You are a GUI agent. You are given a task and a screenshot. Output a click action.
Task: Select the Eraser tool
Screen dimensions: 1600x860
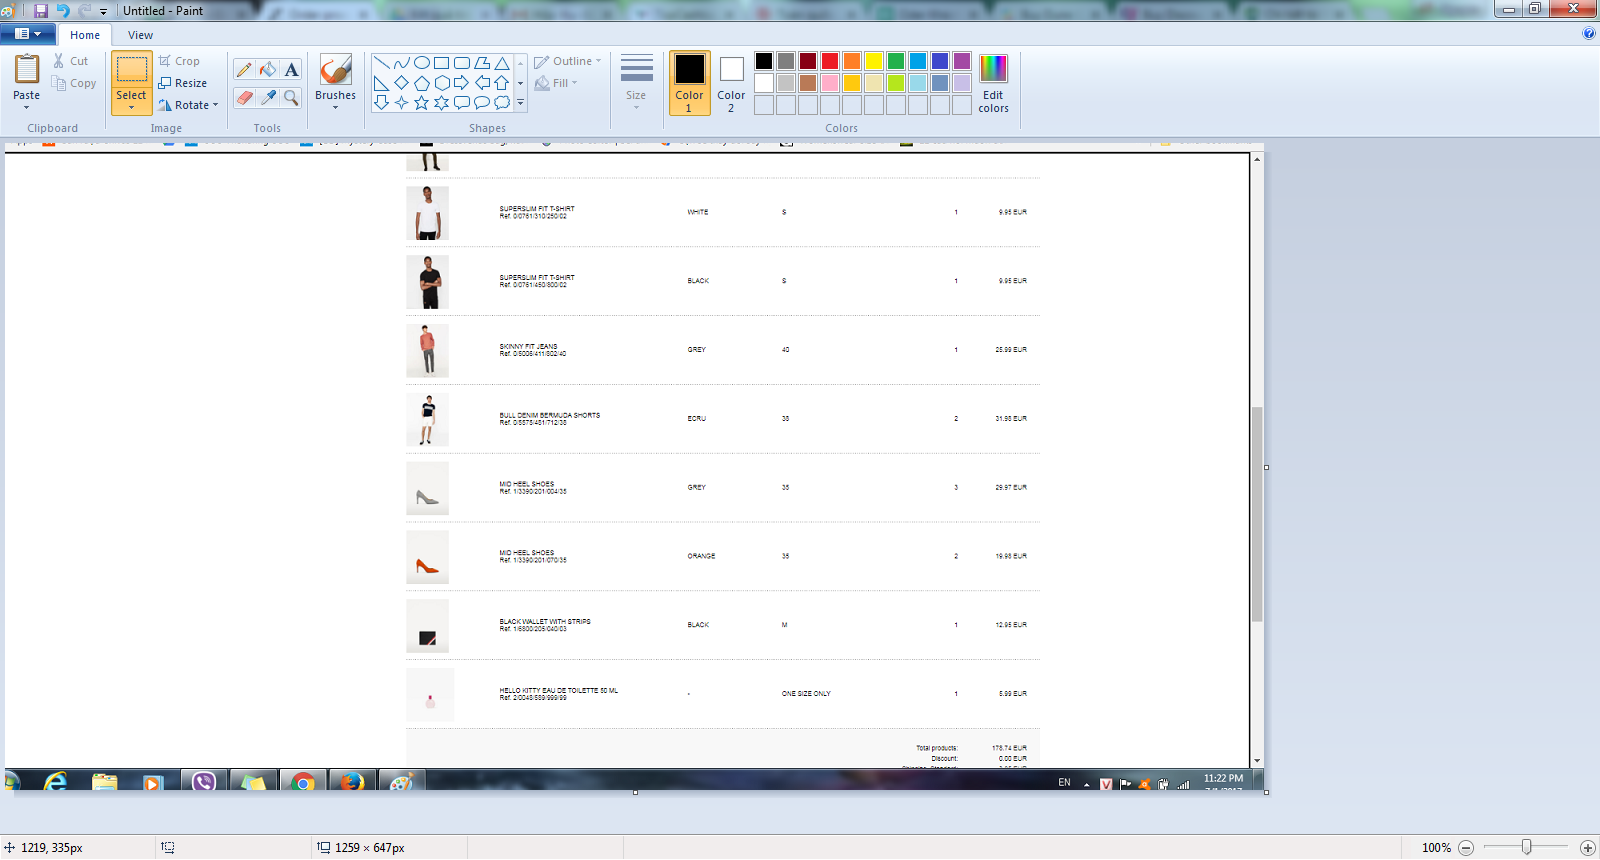coord(244,97)
